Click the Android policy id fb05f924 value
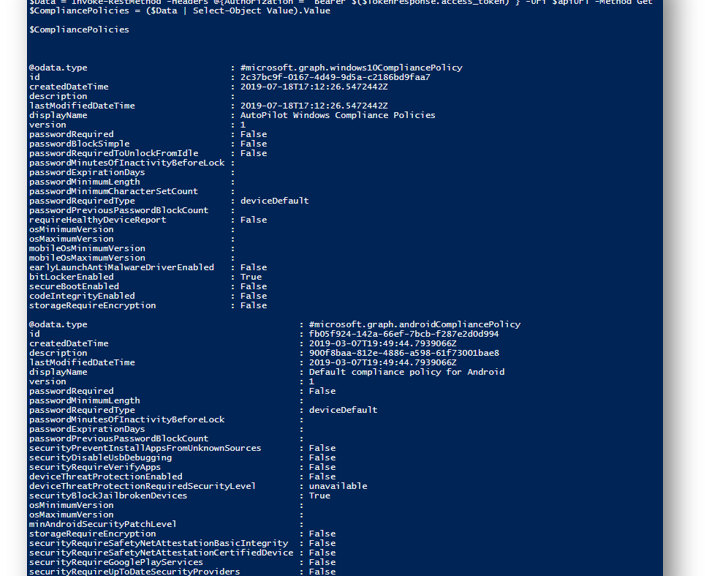Screen dimensions: 708x576 [404, 334]
